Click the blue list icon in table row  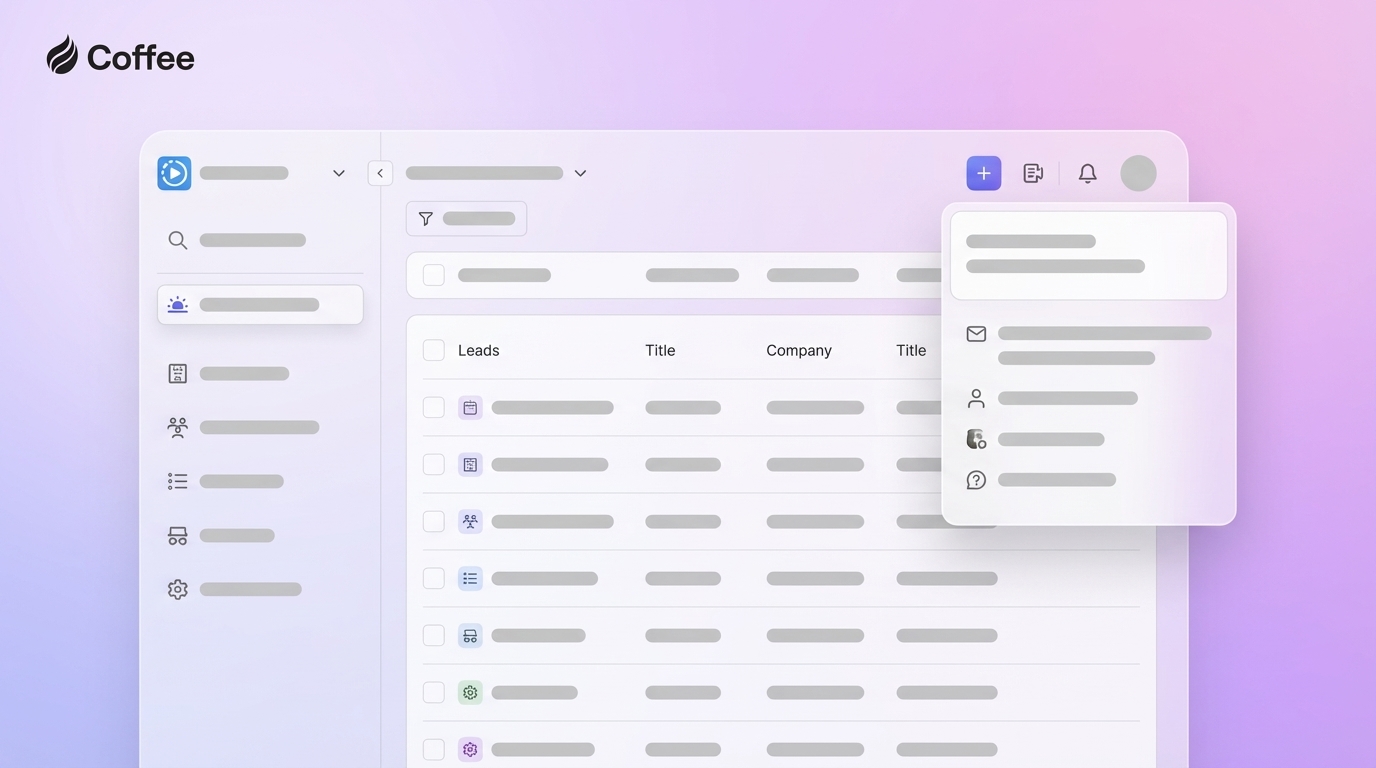(470, 578)
